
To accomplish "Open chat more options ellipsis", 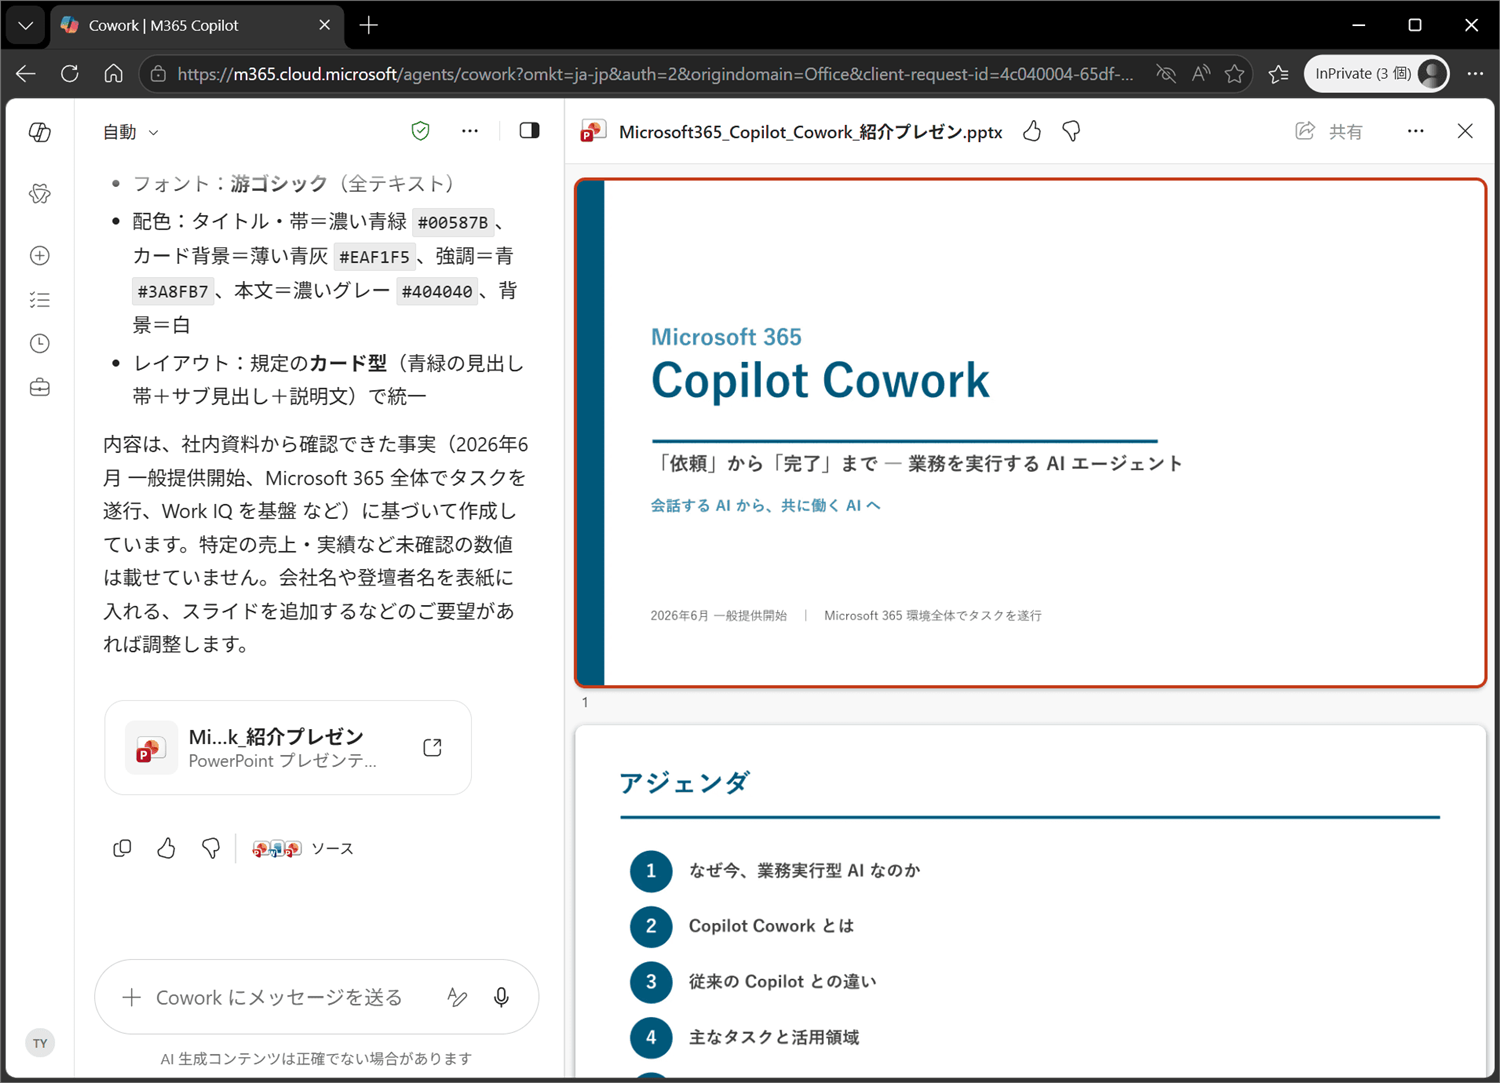I will click(470, 131).
